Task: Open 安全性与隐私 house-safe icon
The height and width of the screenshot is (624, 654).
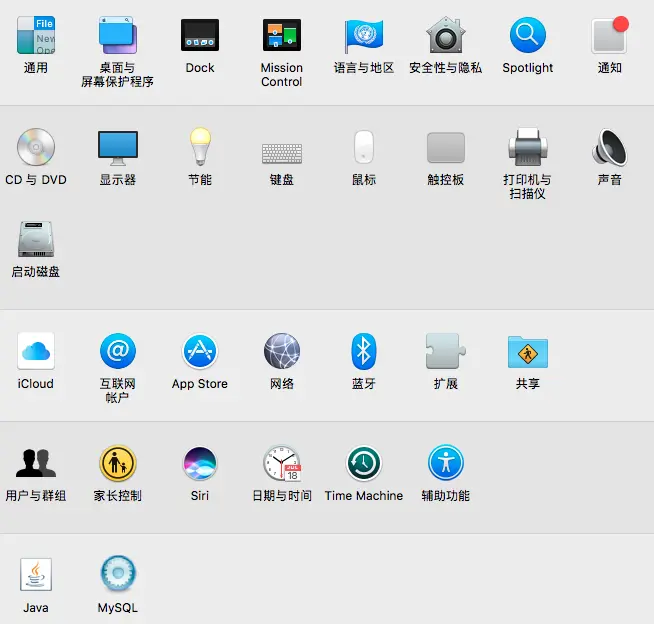Action: 445,35
